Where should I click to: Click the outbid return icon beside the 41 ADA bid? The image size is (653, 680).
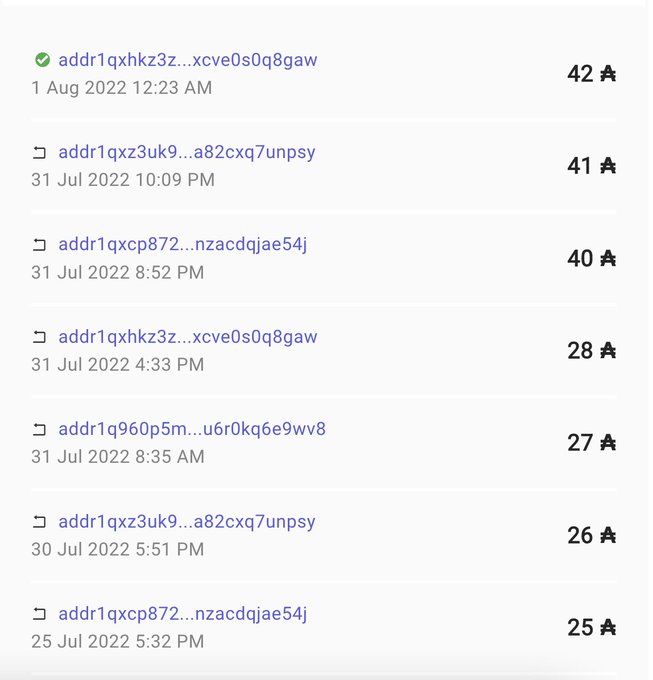click(39, 153)
